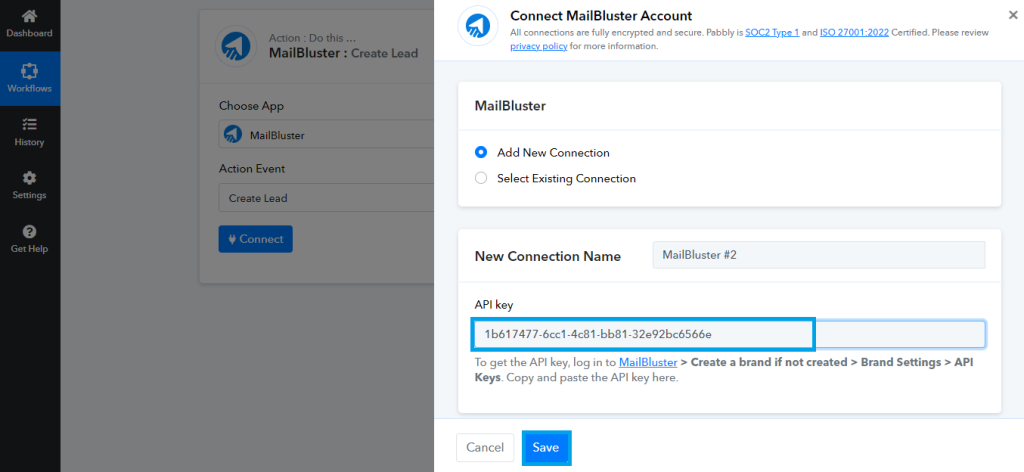Viewport: 1024px width, 472px height.
Task: Click the New Connection Name field
Action: click(819, 255)
